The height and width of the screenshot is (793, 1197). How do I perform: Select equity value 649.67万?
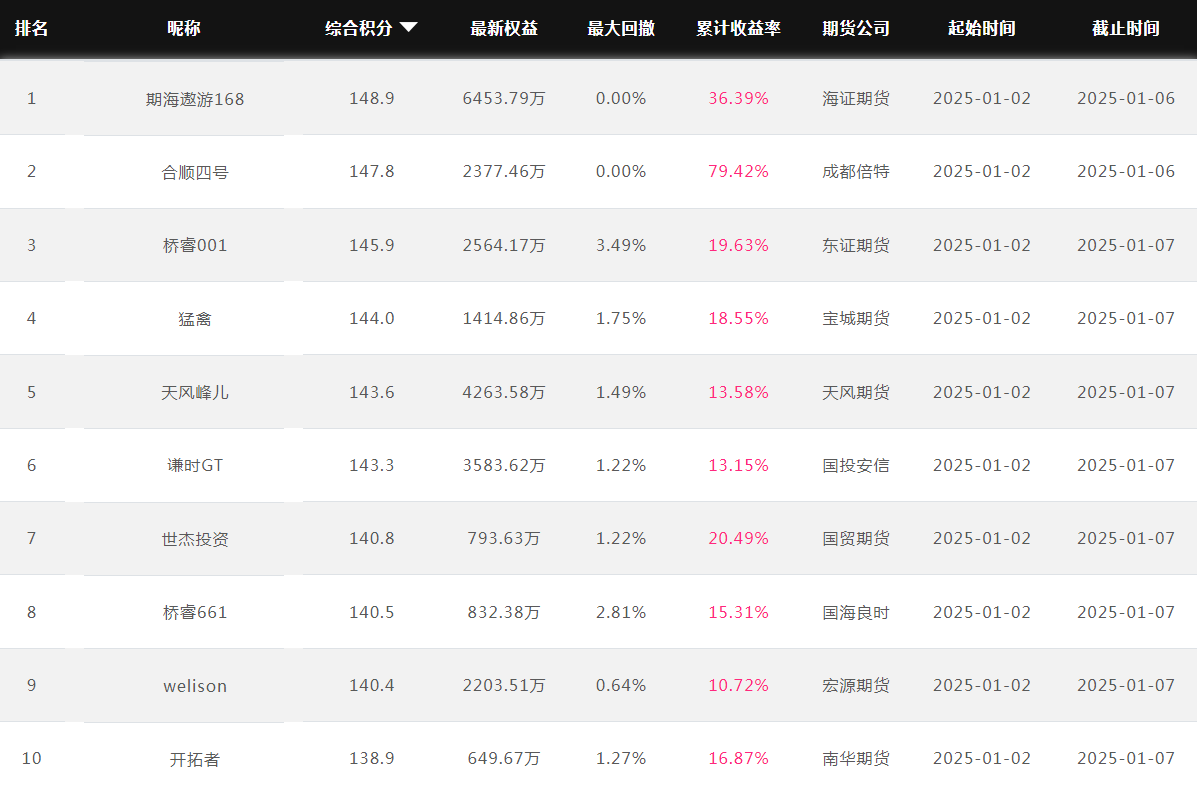504,759
